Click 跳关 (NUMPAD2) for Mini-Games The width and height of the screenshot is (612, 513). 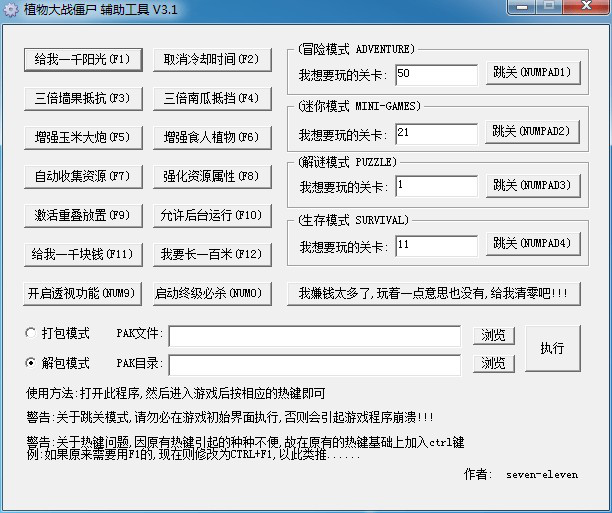click(532, 132)
